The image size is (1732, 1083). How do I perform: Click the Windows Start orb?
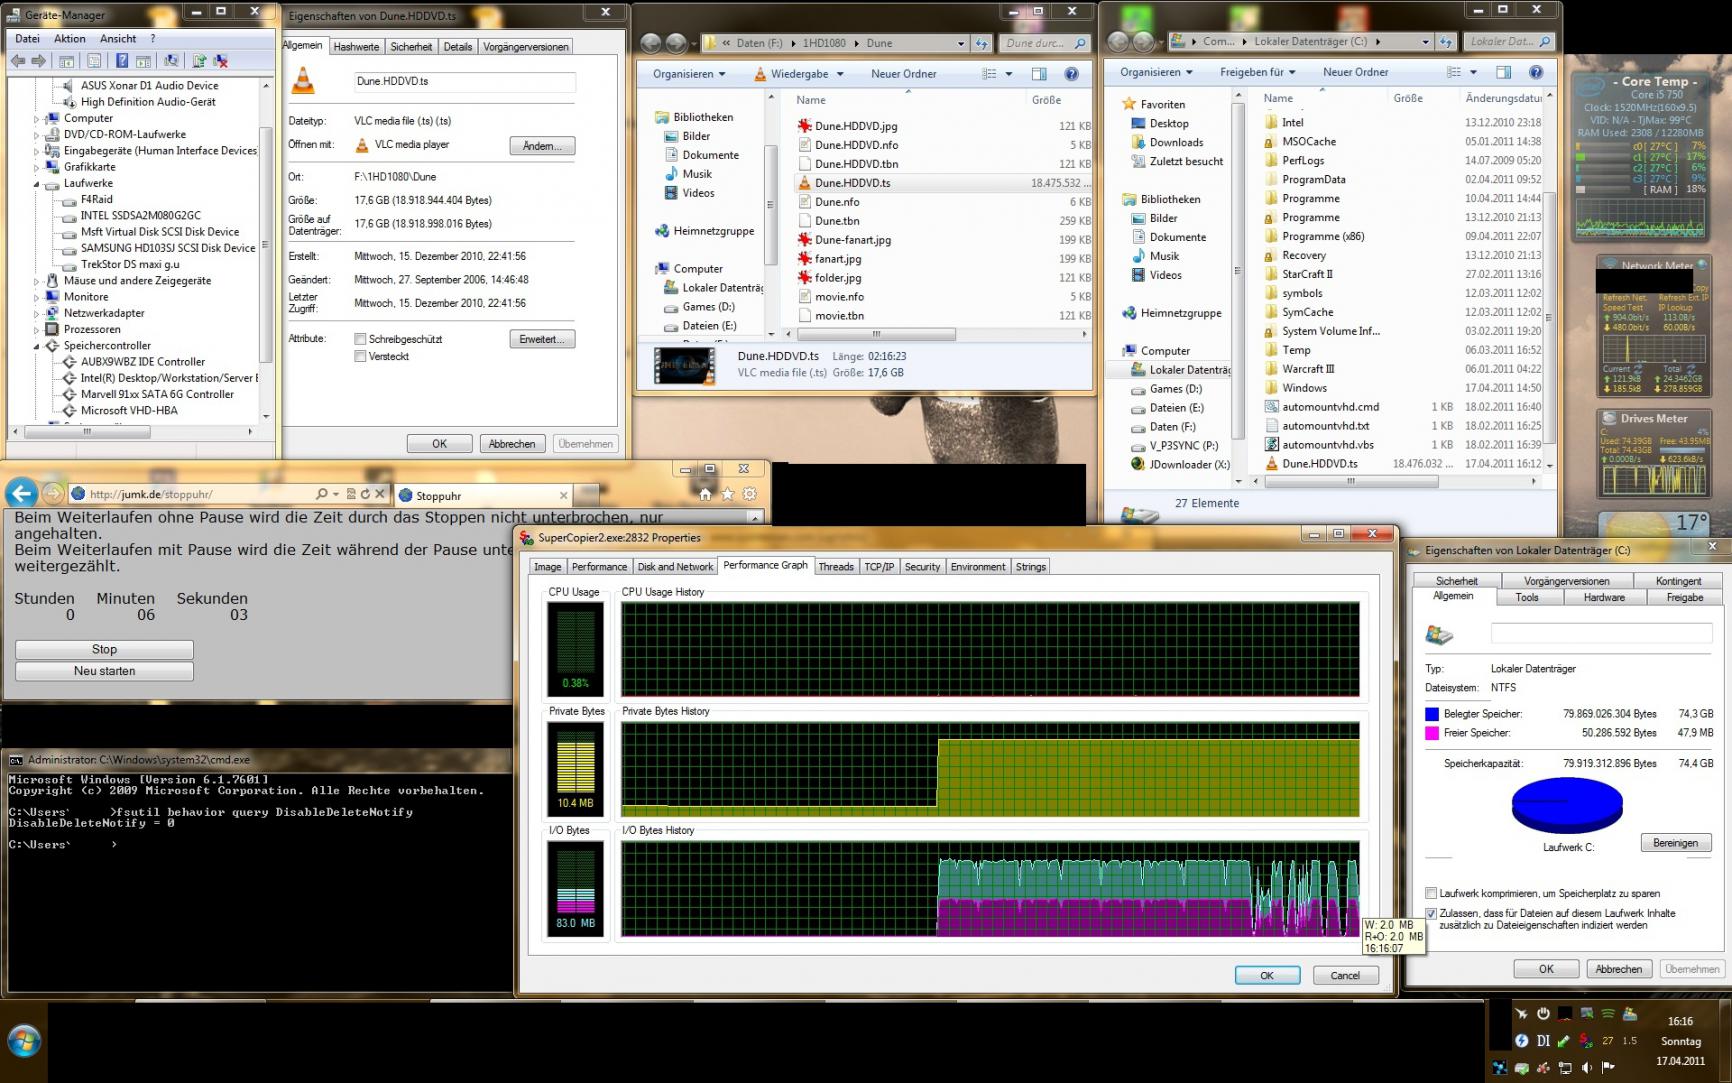click(x=24, y=1042)
